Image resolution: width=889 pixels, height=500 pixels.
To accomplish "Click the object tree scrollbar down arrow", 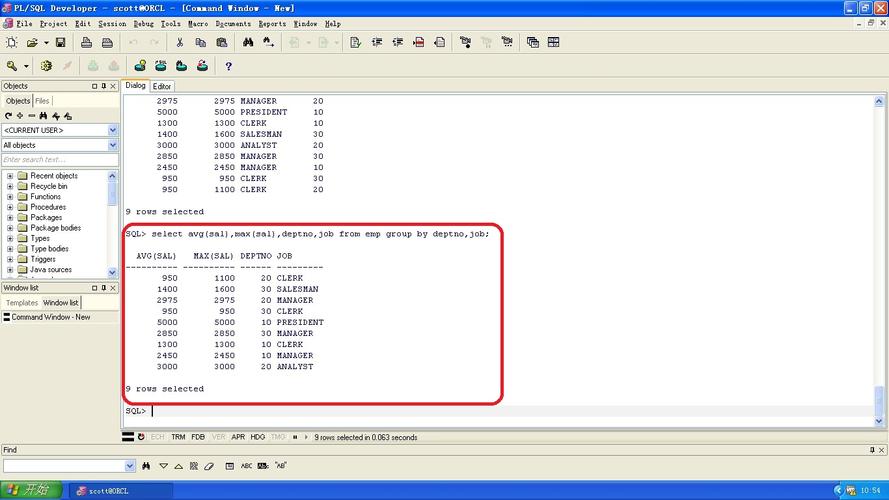I will pos(112,273).
